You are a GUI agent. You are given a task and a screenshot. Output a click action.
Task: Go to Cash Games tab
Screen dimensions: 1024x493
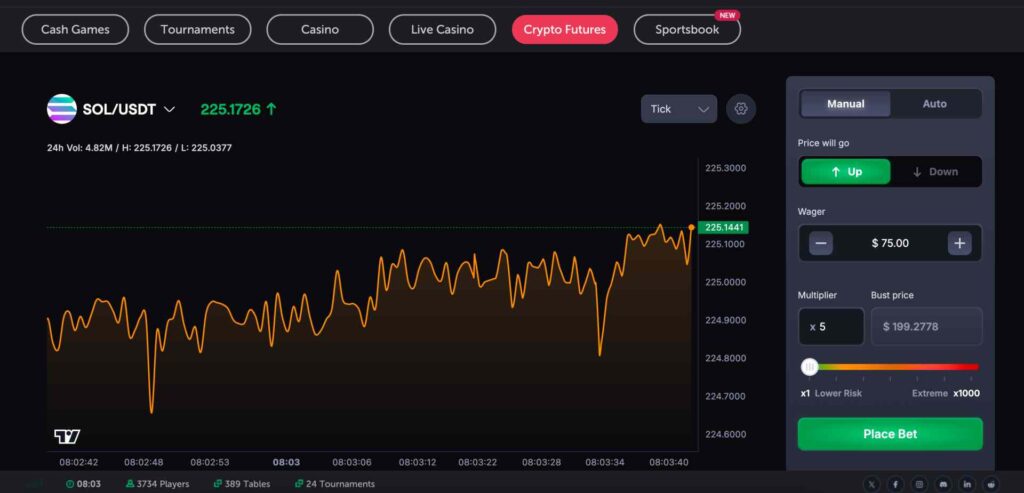pyautogui.click(x=75, y=29)
